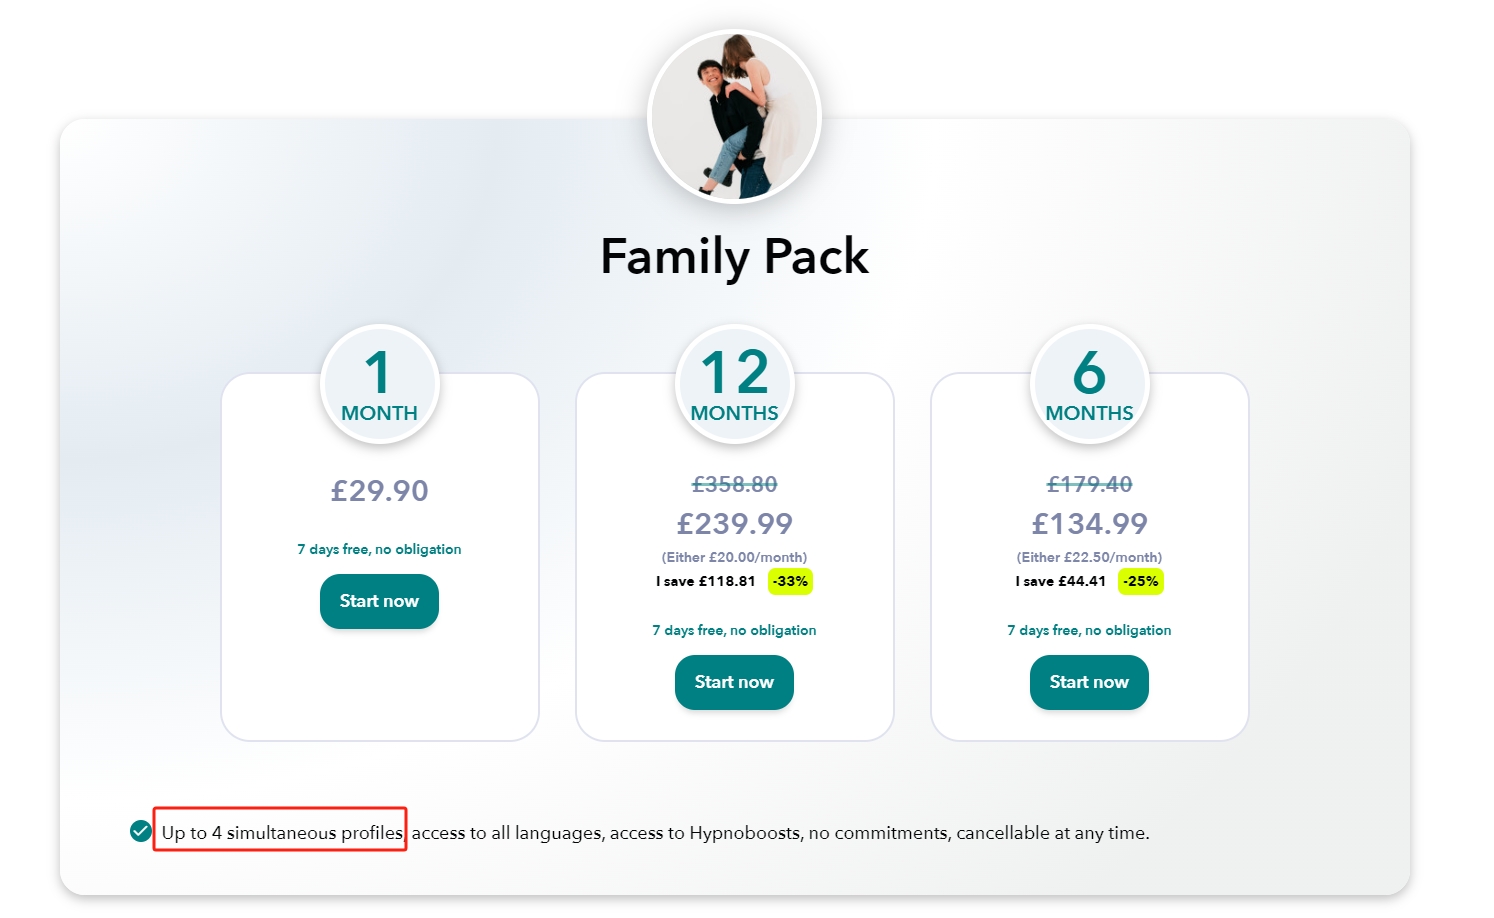The image size is (1494, 918).
Task: Start the 12 months plan now
Action: click(734, 682)
